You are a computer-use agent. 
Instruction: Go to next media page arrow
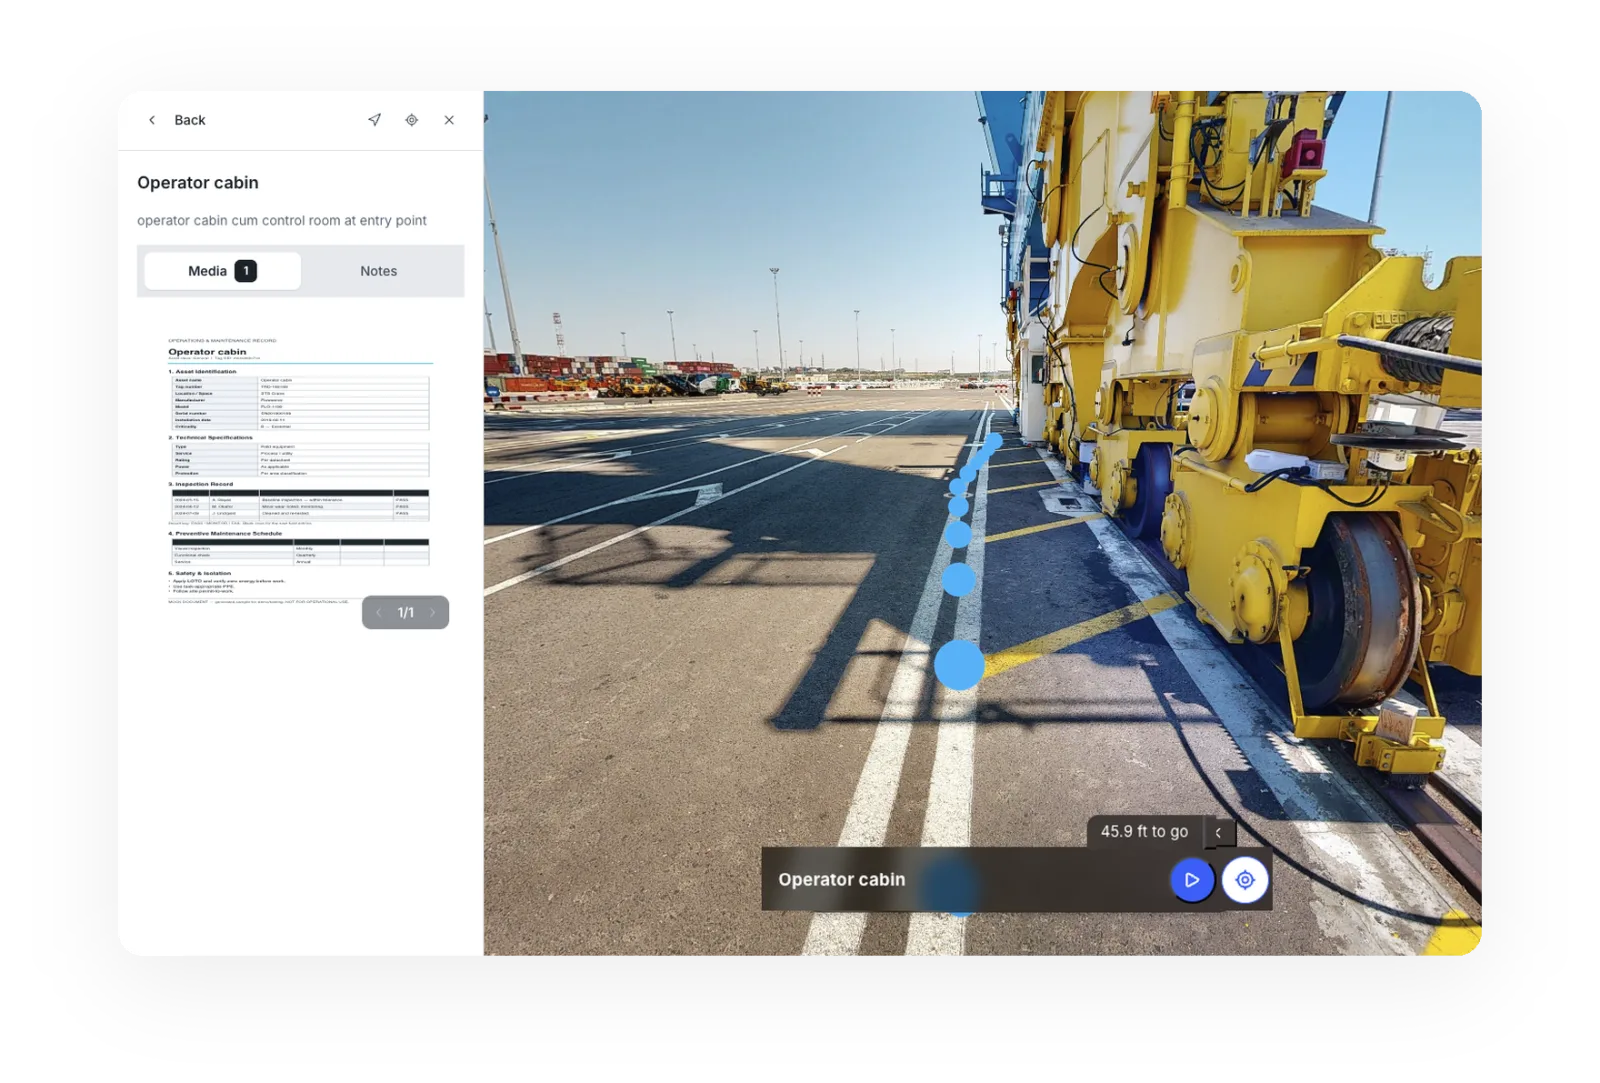coord(433,612)
